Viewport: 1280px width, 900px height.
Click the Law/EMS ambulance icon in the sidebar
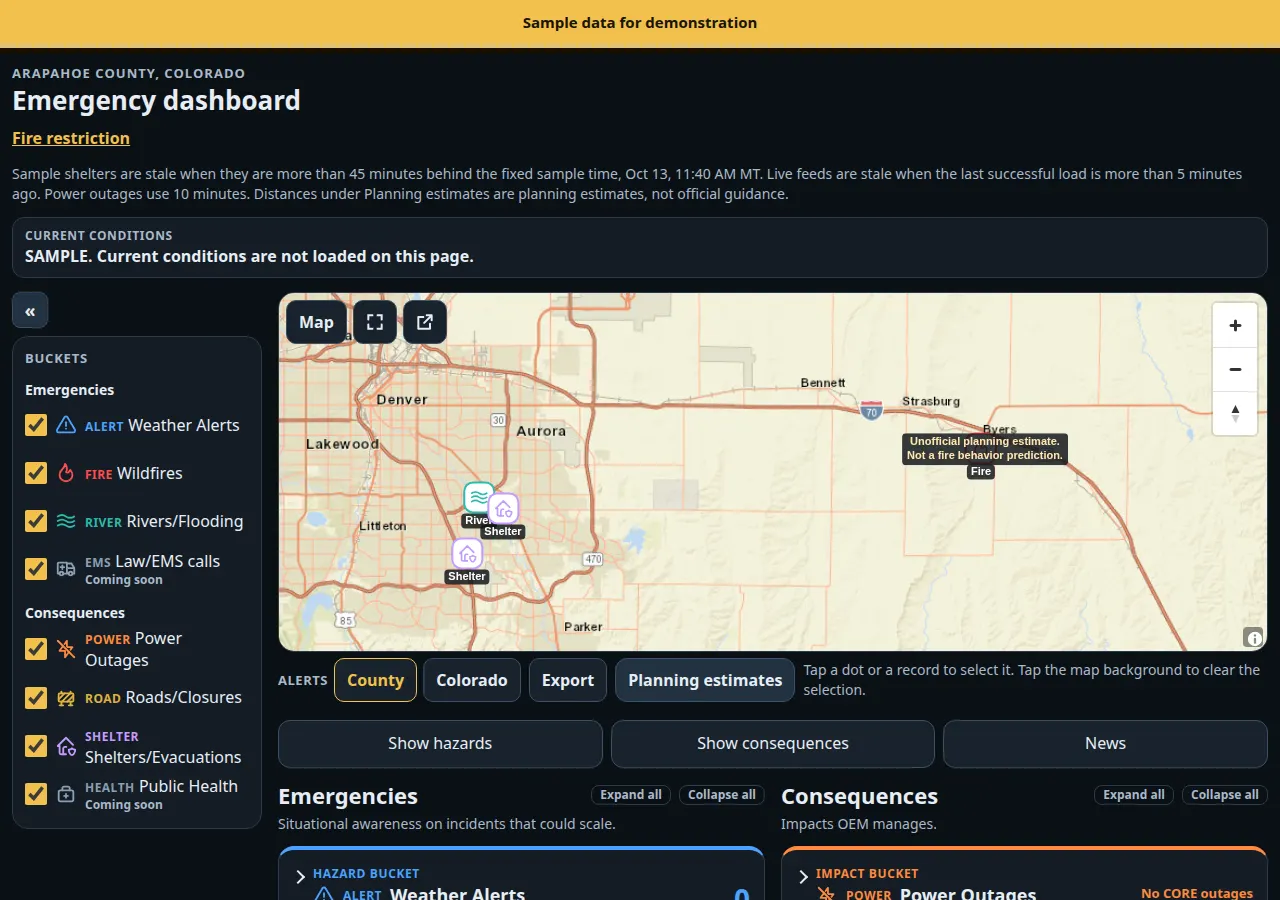[x=66, y=569]
